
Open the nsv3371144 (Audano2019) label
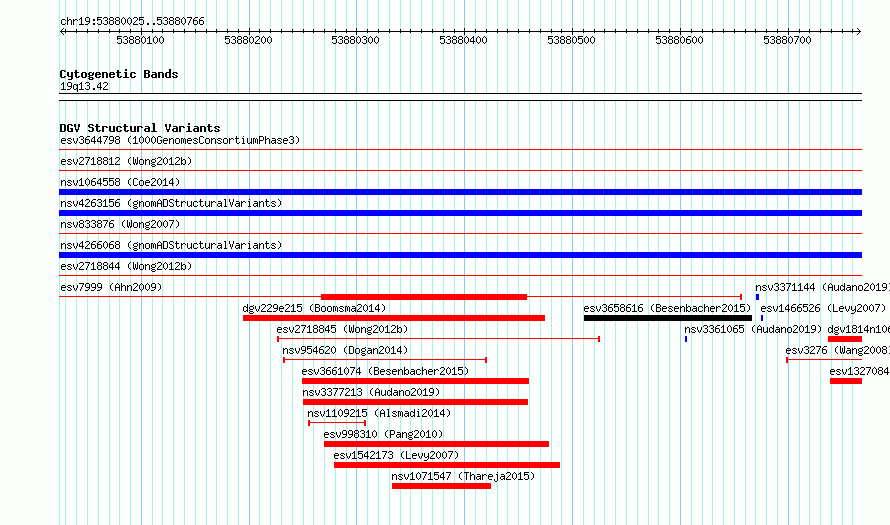pos(822,287)
